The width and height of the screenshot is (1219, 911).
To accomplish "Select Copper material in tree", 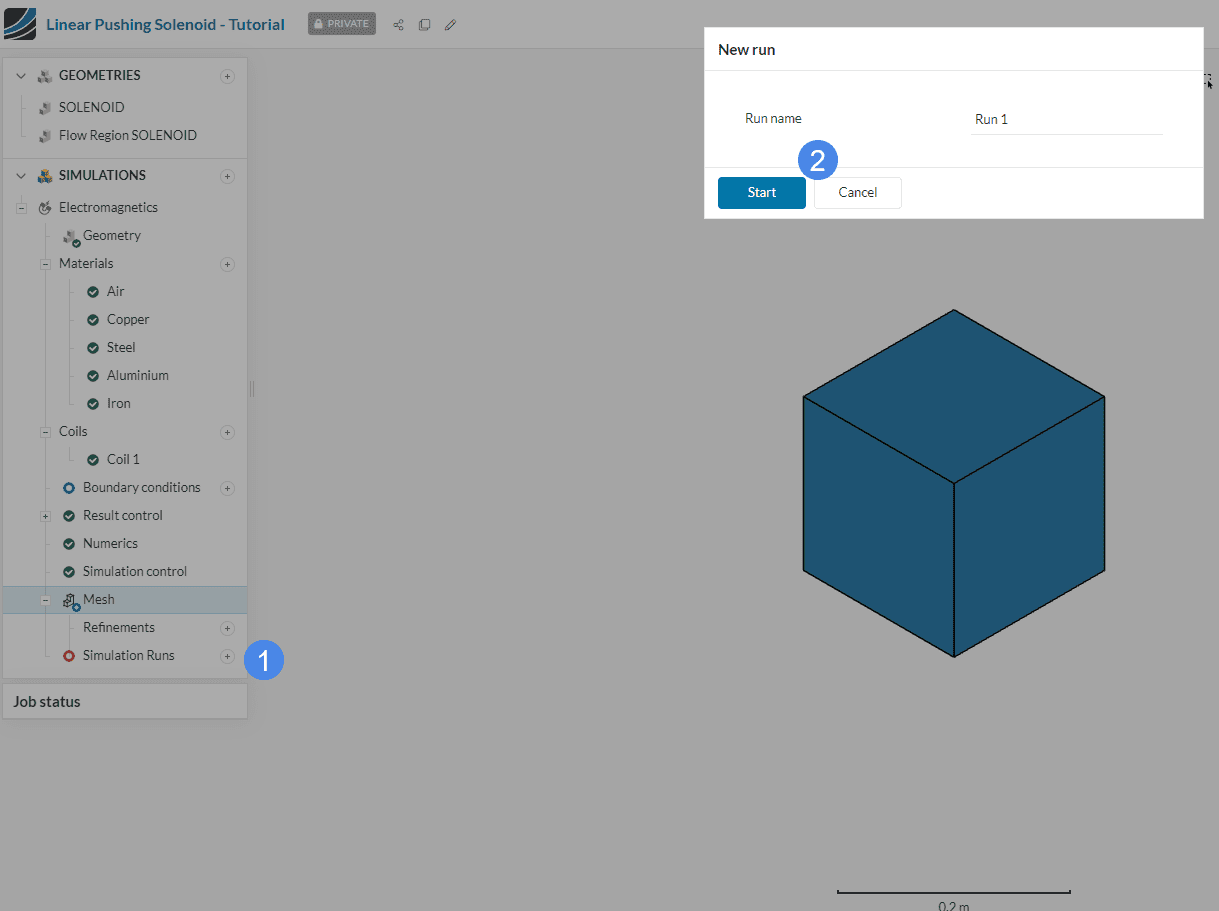I will [x=128, y=320].
